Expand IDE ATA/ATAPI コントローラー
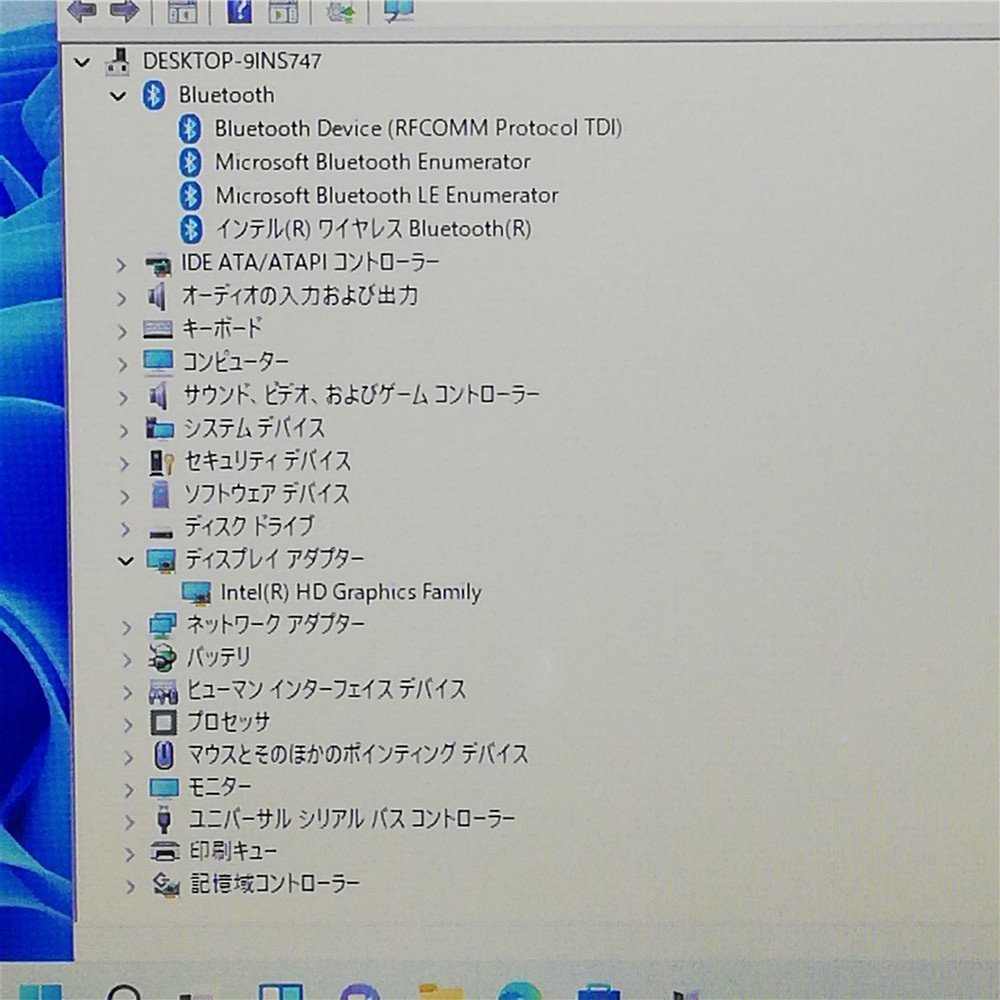 pyautogui.click(x=121, y=265)
